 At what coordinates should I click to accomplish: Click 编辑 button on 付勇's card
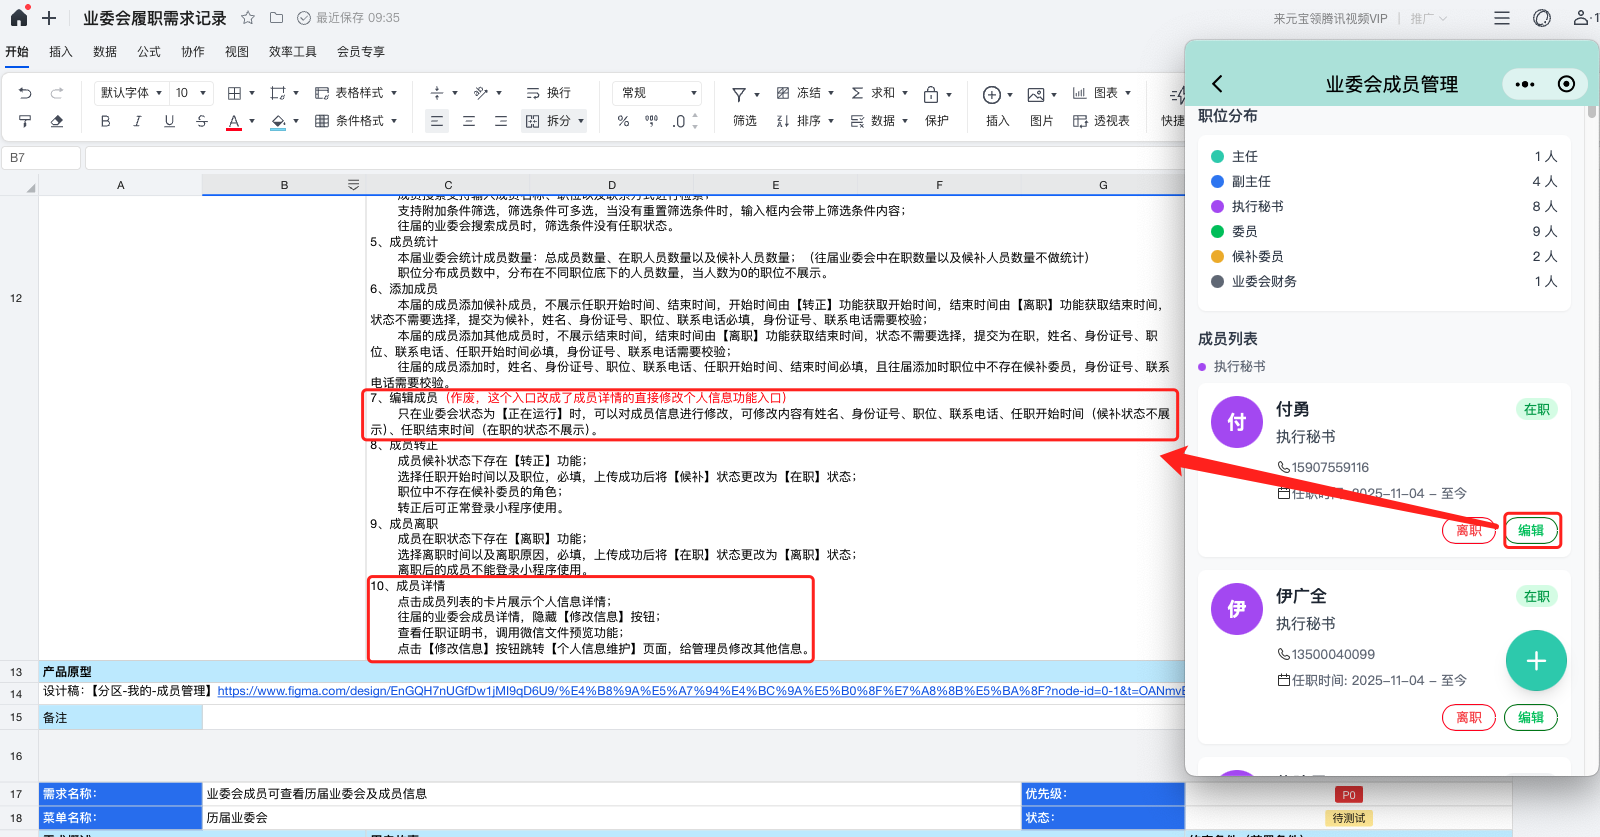pos(1531,530)
